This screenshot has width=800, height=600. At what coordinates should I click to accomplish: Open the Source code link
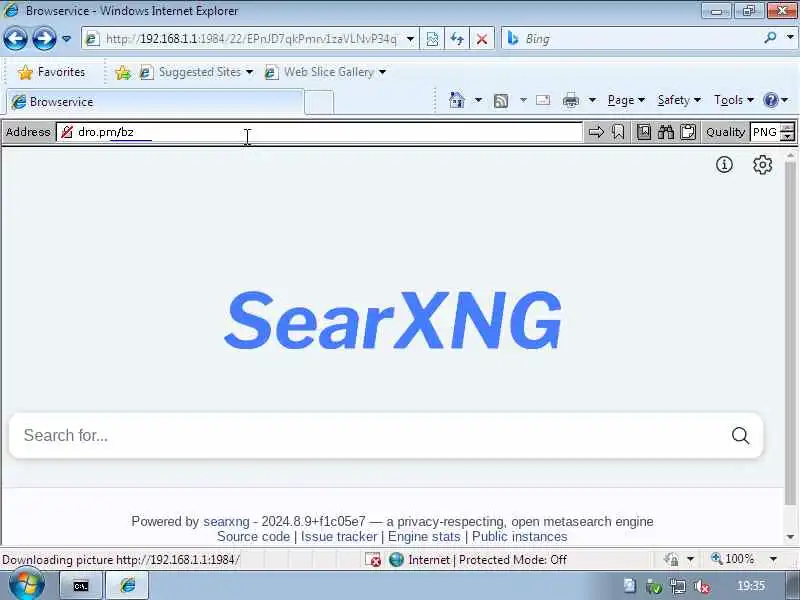point(253,536)
